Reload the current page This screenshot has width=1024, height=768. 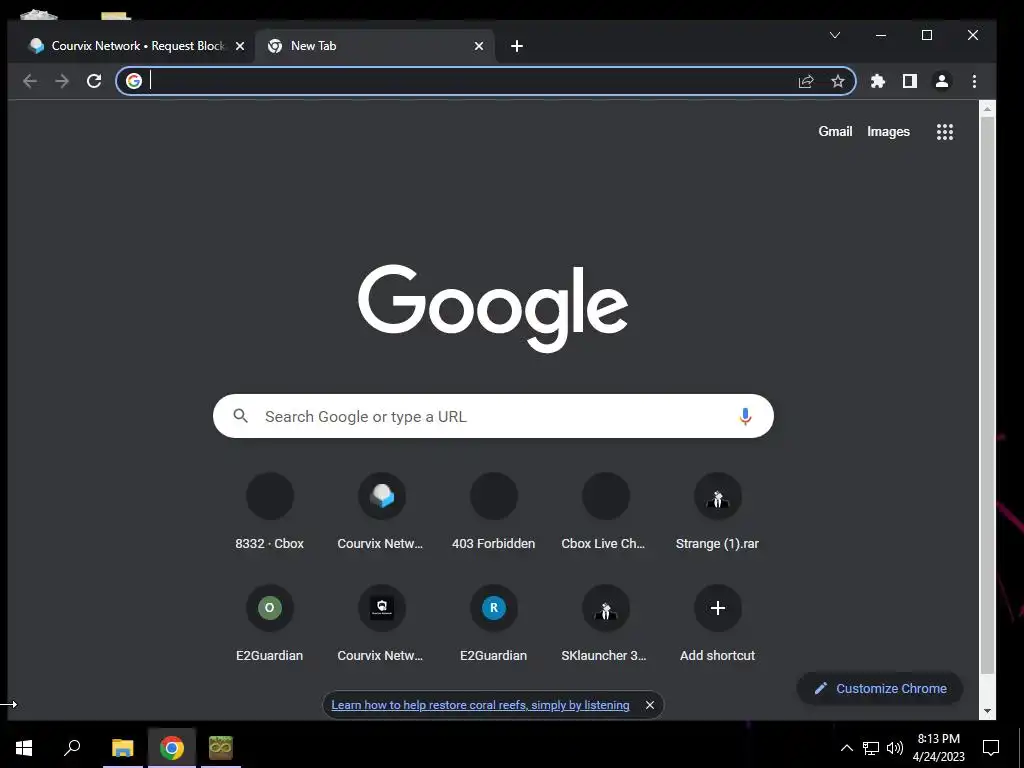[x=94, y=81]
